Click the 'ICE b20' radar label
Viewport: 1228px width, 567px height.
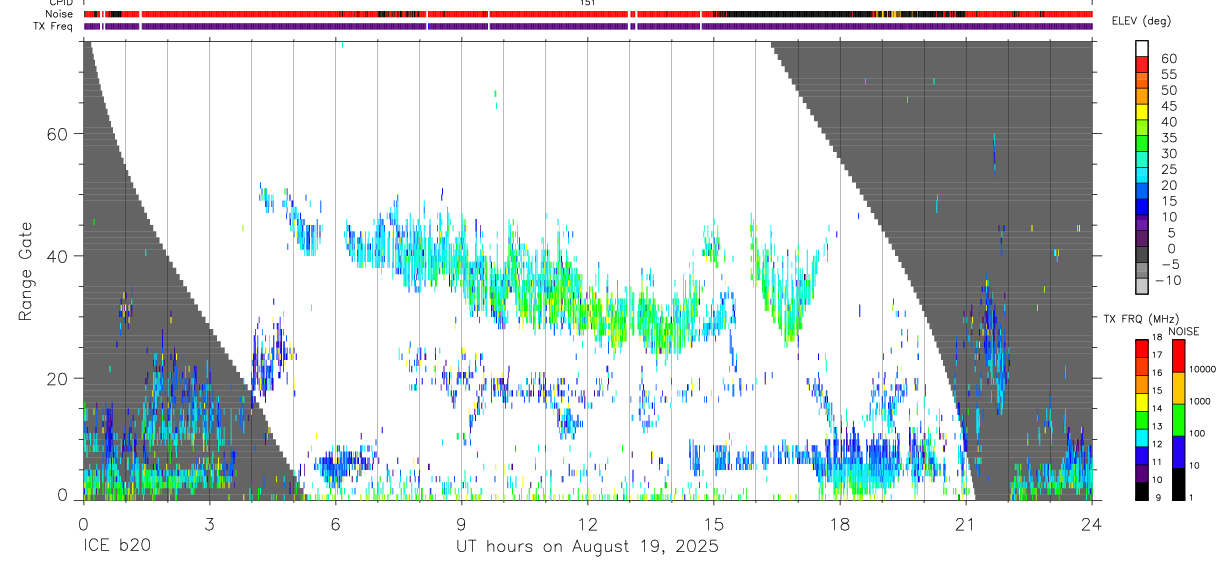(x=116, y=547)
